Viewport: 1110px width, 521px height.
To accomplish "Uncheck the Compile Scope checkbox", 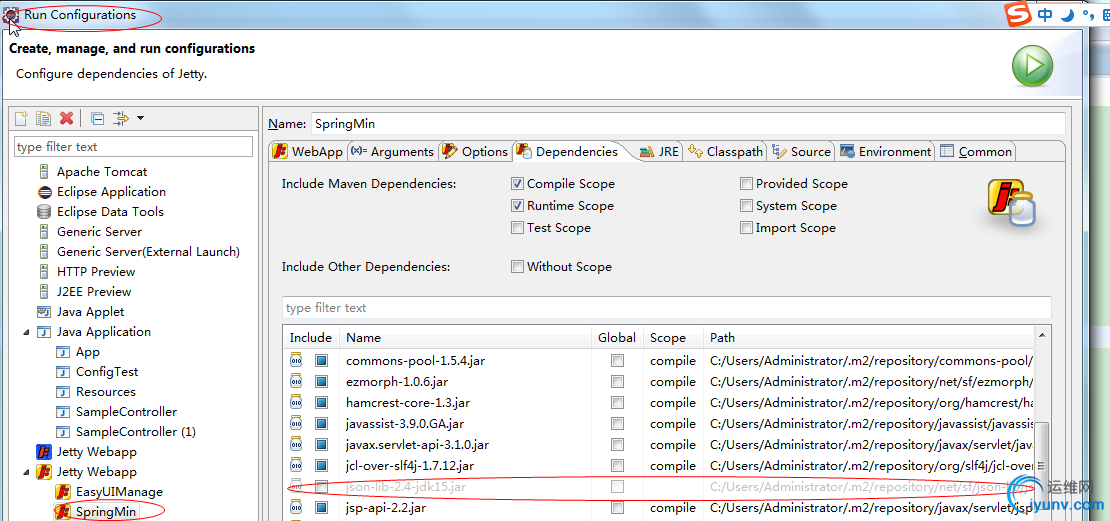I will (x=517, y=184).
